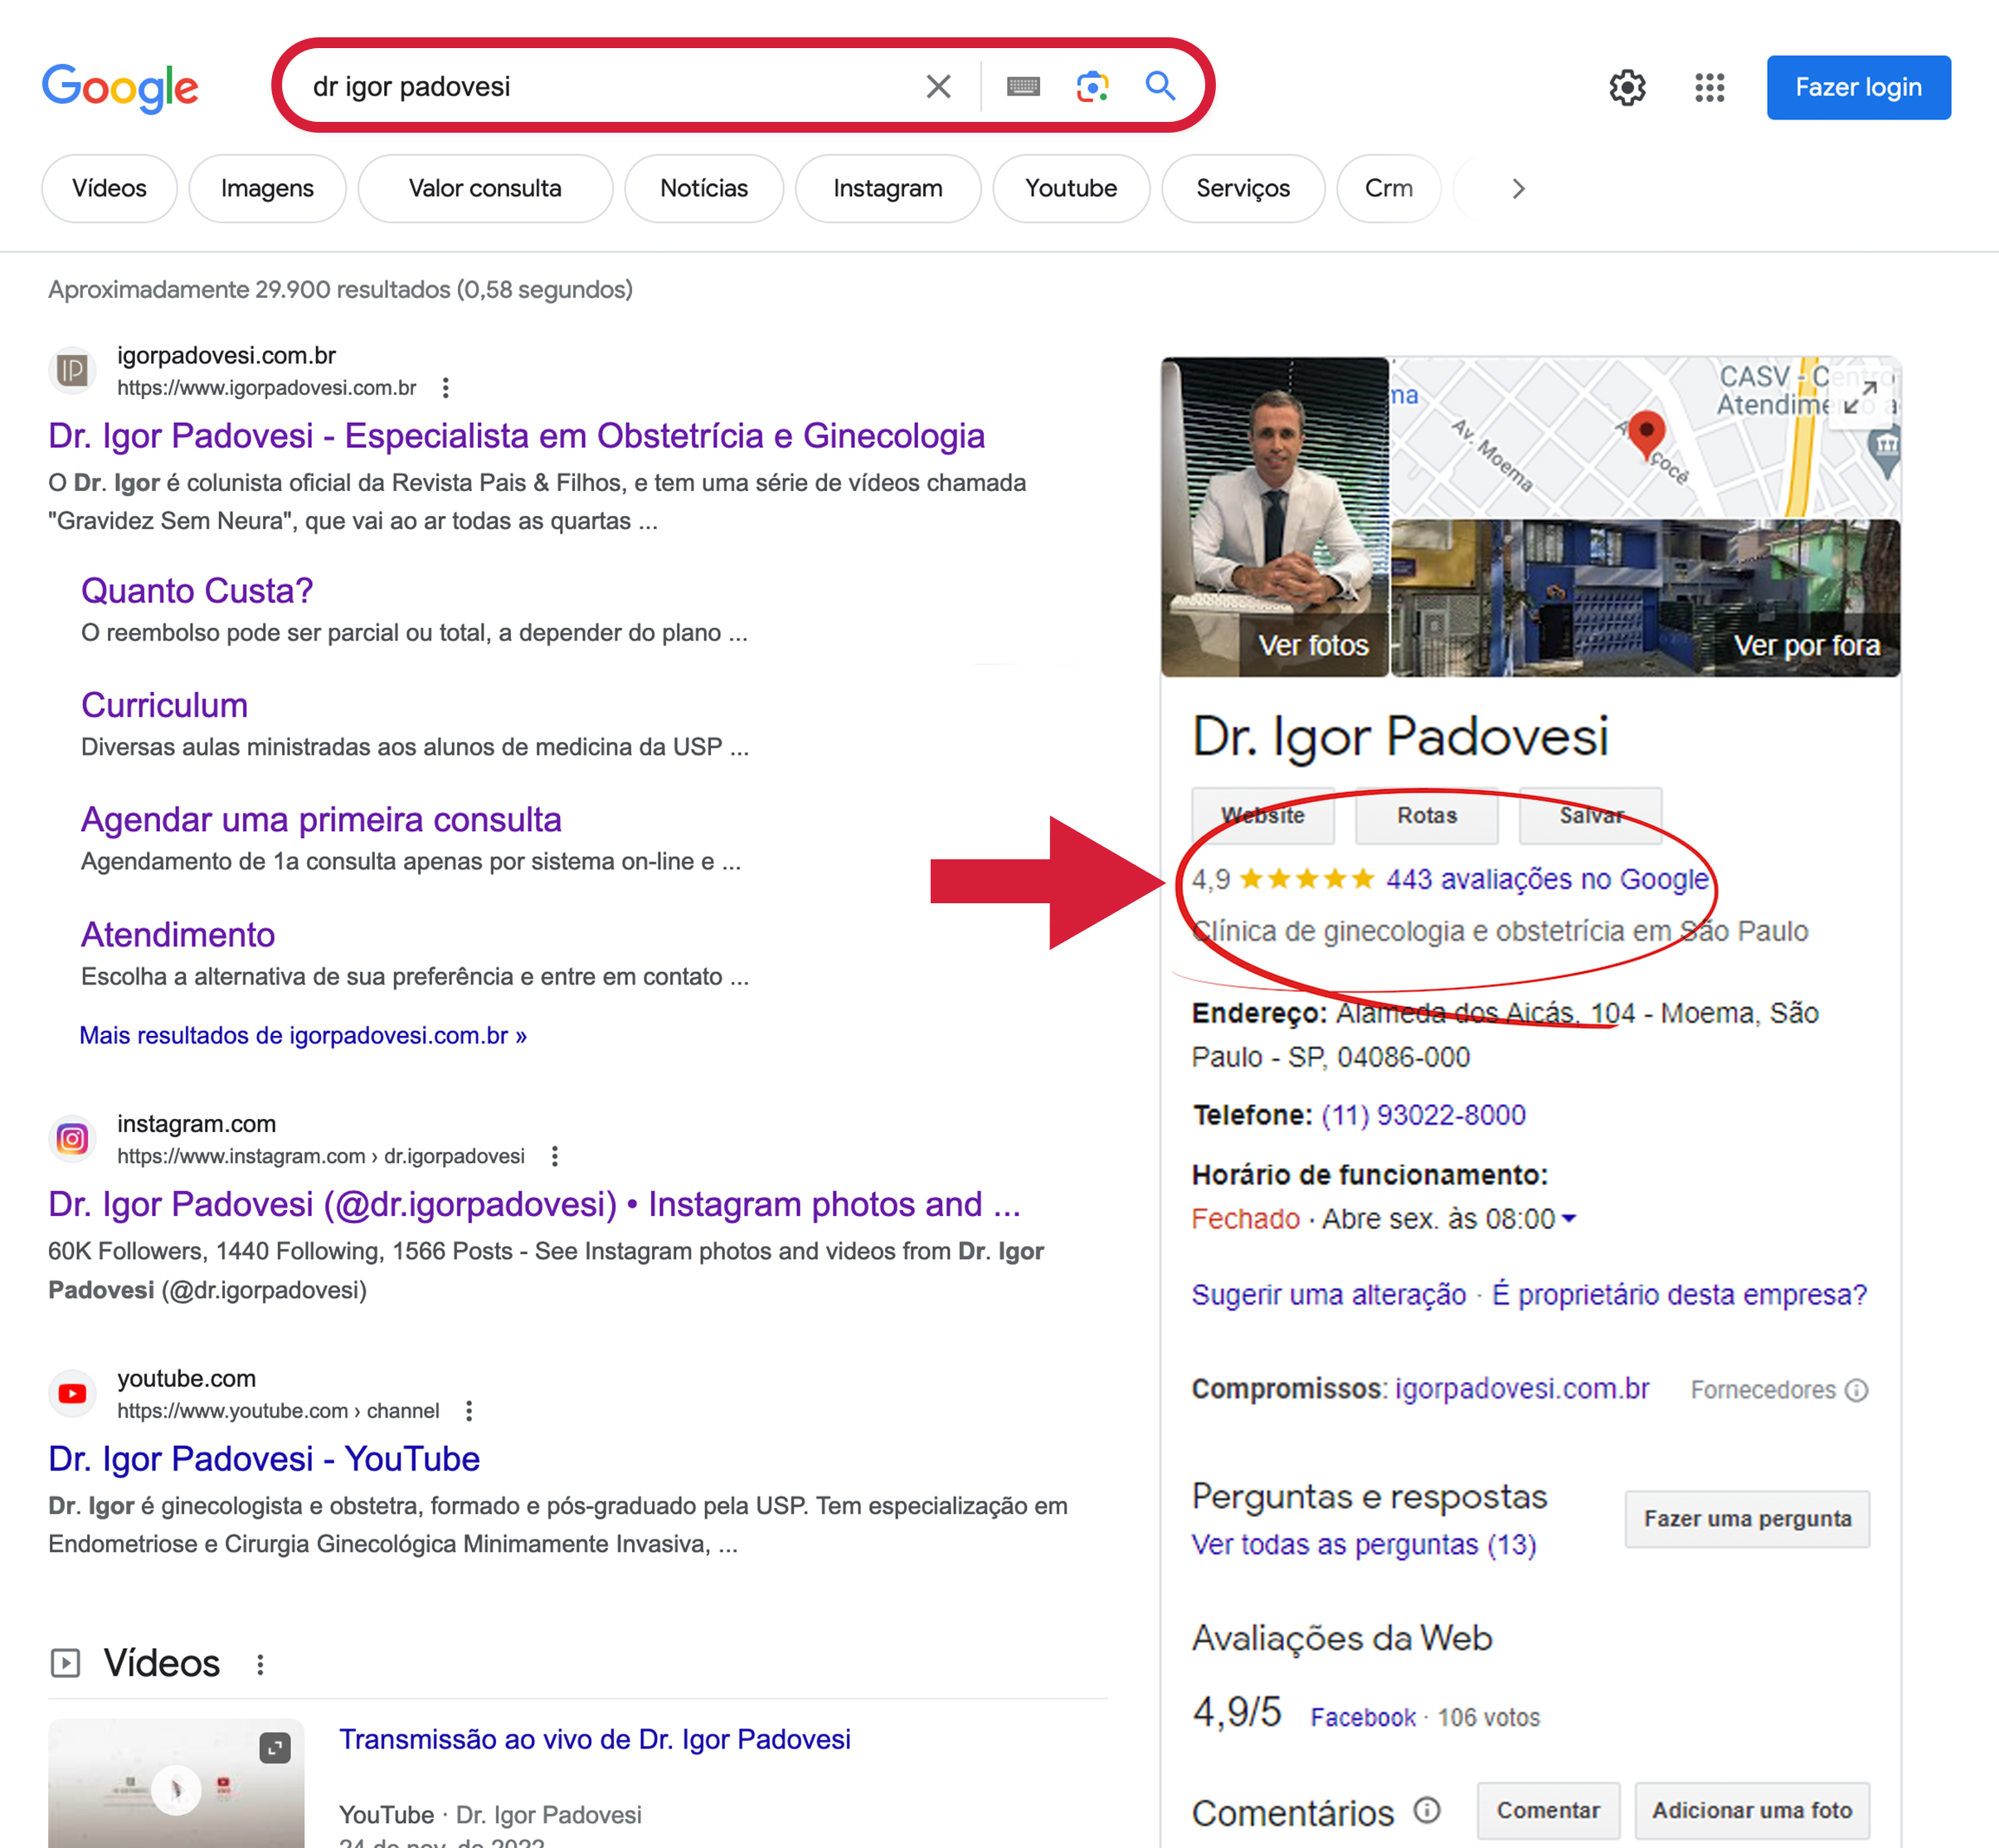Click the Google logo
1999x1848 pixels.
click(x=120, y=88)
